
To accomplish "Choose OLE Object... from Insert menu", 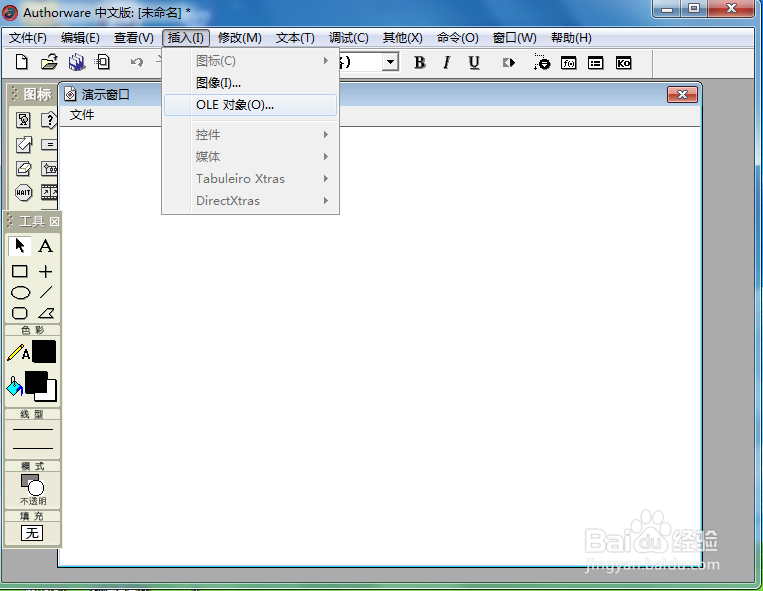I will pos(250,105).
